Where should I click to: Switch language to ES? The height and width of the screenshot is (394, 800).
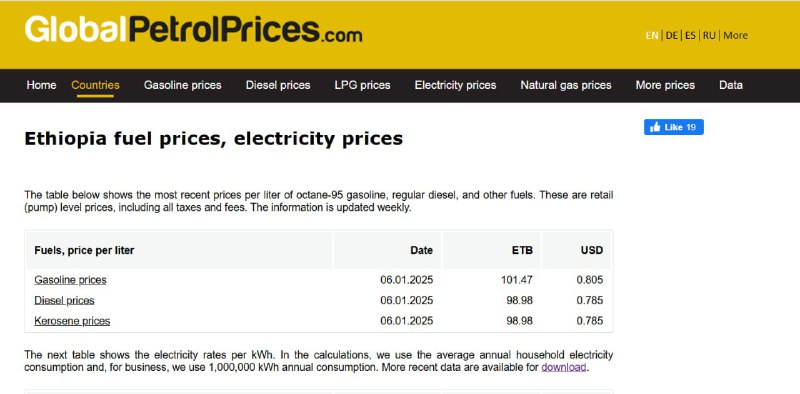(690, 36)
